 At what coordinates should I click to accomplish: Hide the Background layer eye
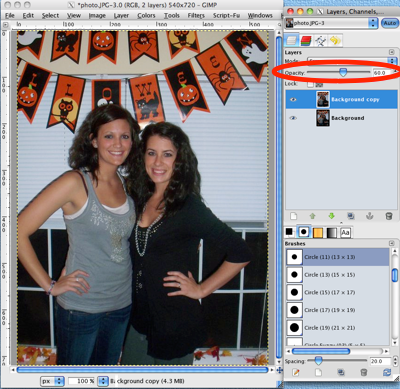pos(293,118)
